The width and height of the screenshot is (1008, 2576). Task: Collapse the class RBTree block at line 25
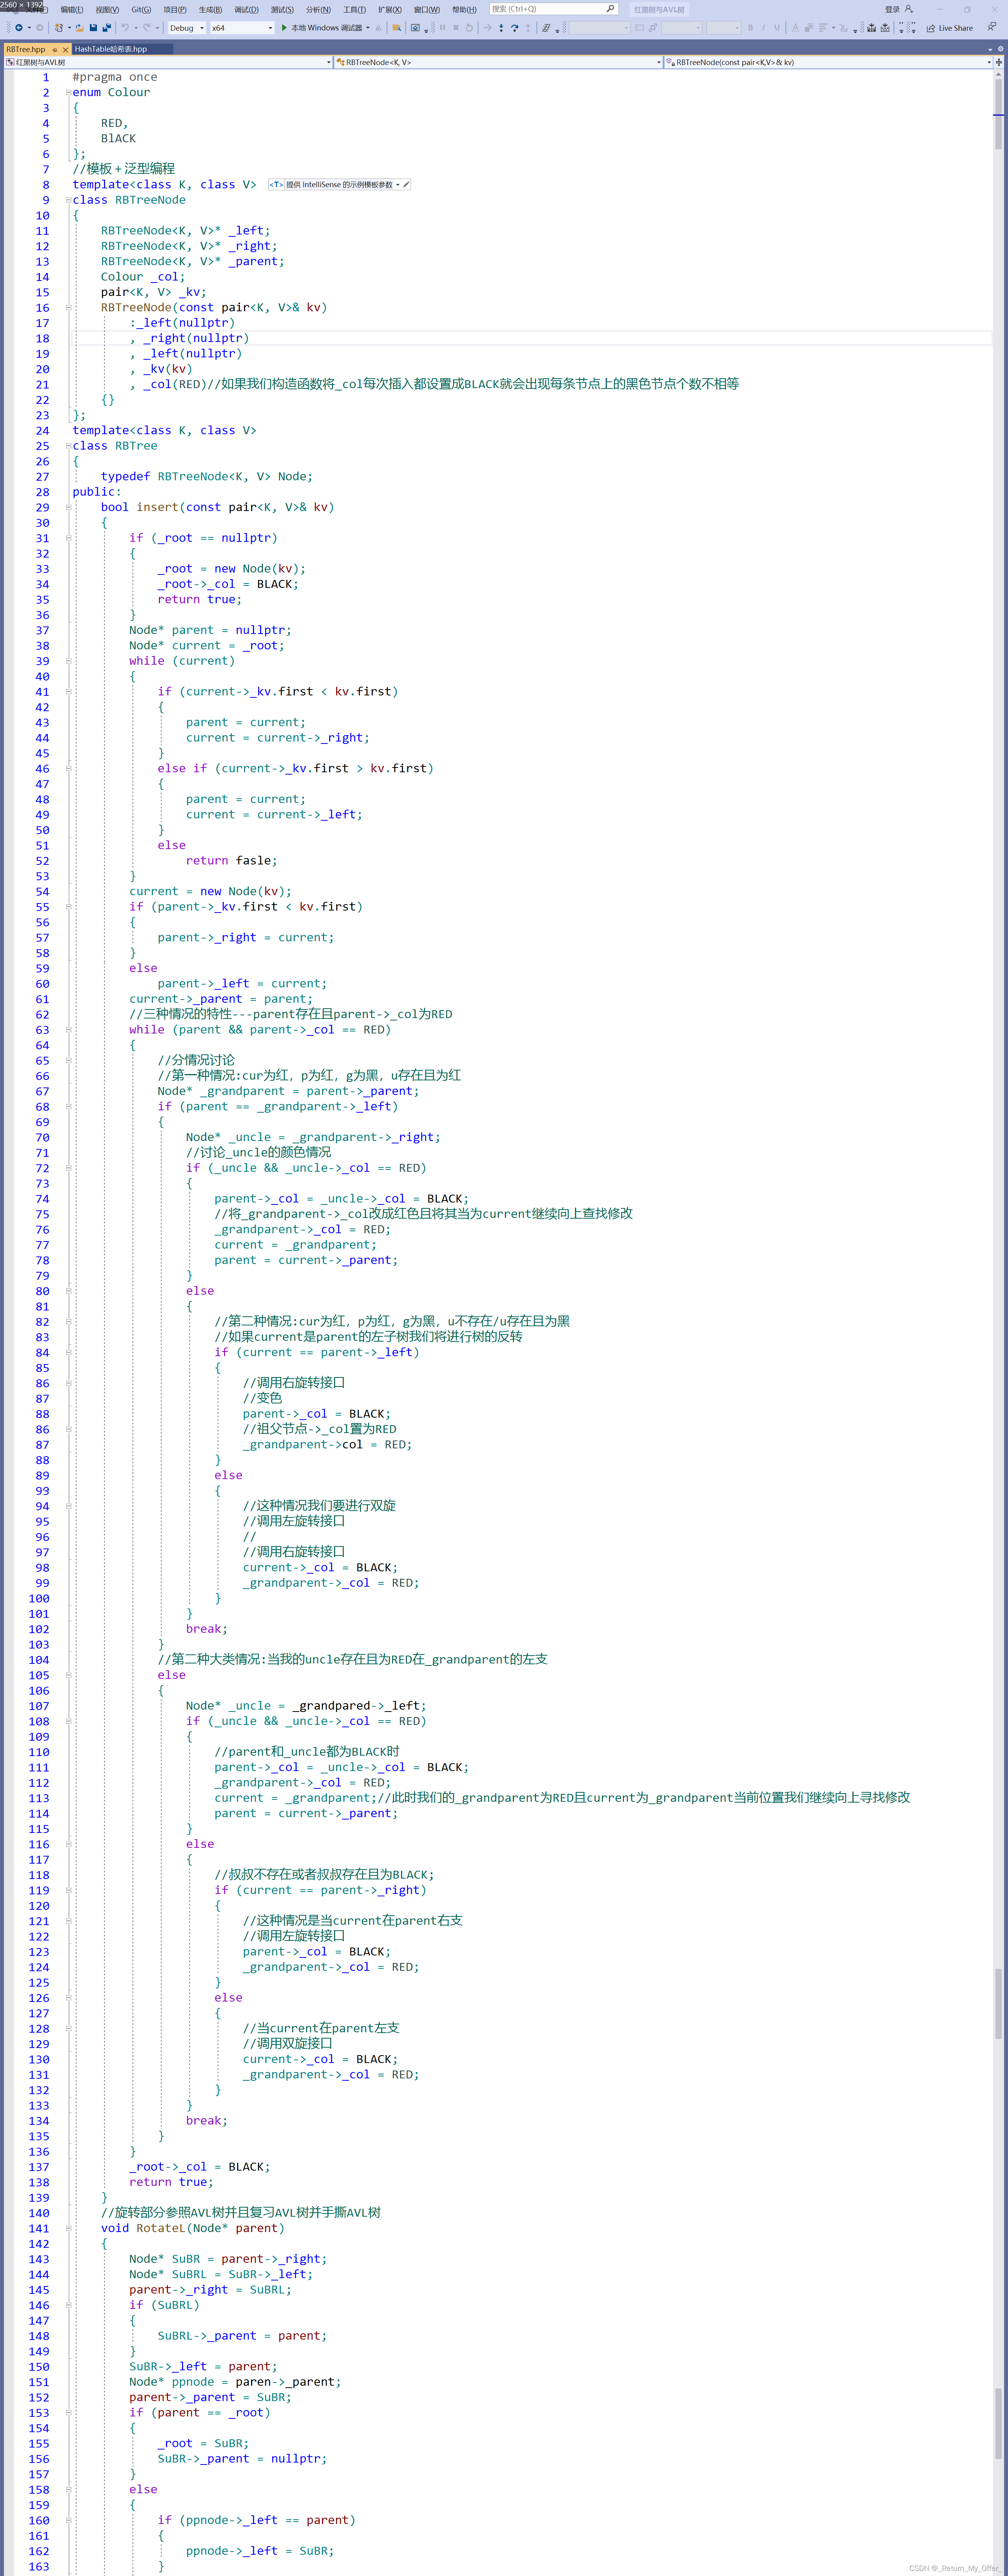coord(69,446)
